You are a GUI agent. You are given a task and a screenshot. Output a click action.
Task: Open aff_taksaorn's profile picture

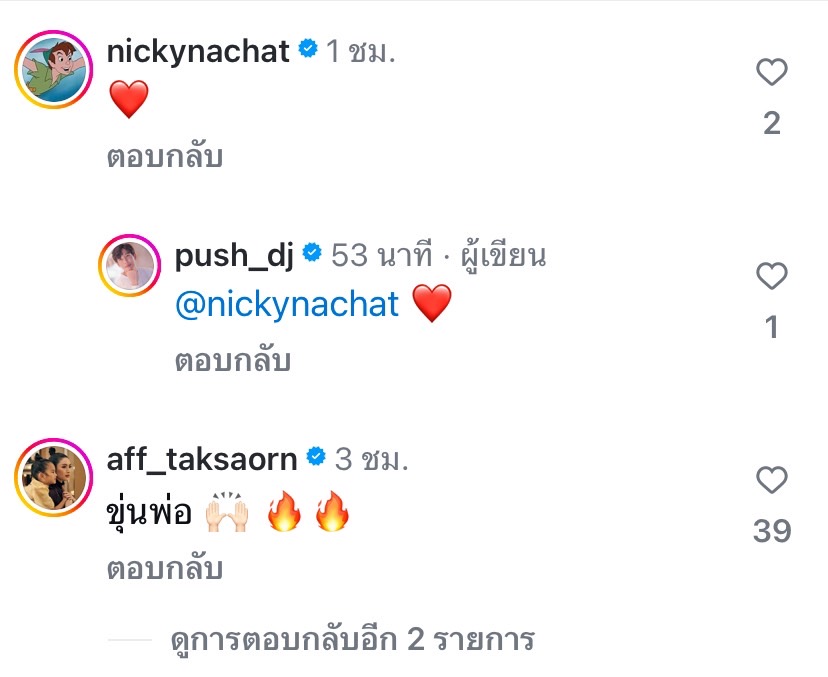[x=53, y=477]
